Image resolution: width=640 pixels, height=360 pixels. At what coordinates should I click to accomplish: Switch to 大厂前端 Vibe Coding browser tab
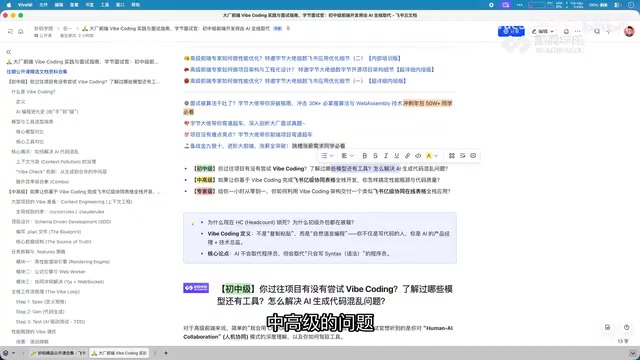tap(119, 353)
